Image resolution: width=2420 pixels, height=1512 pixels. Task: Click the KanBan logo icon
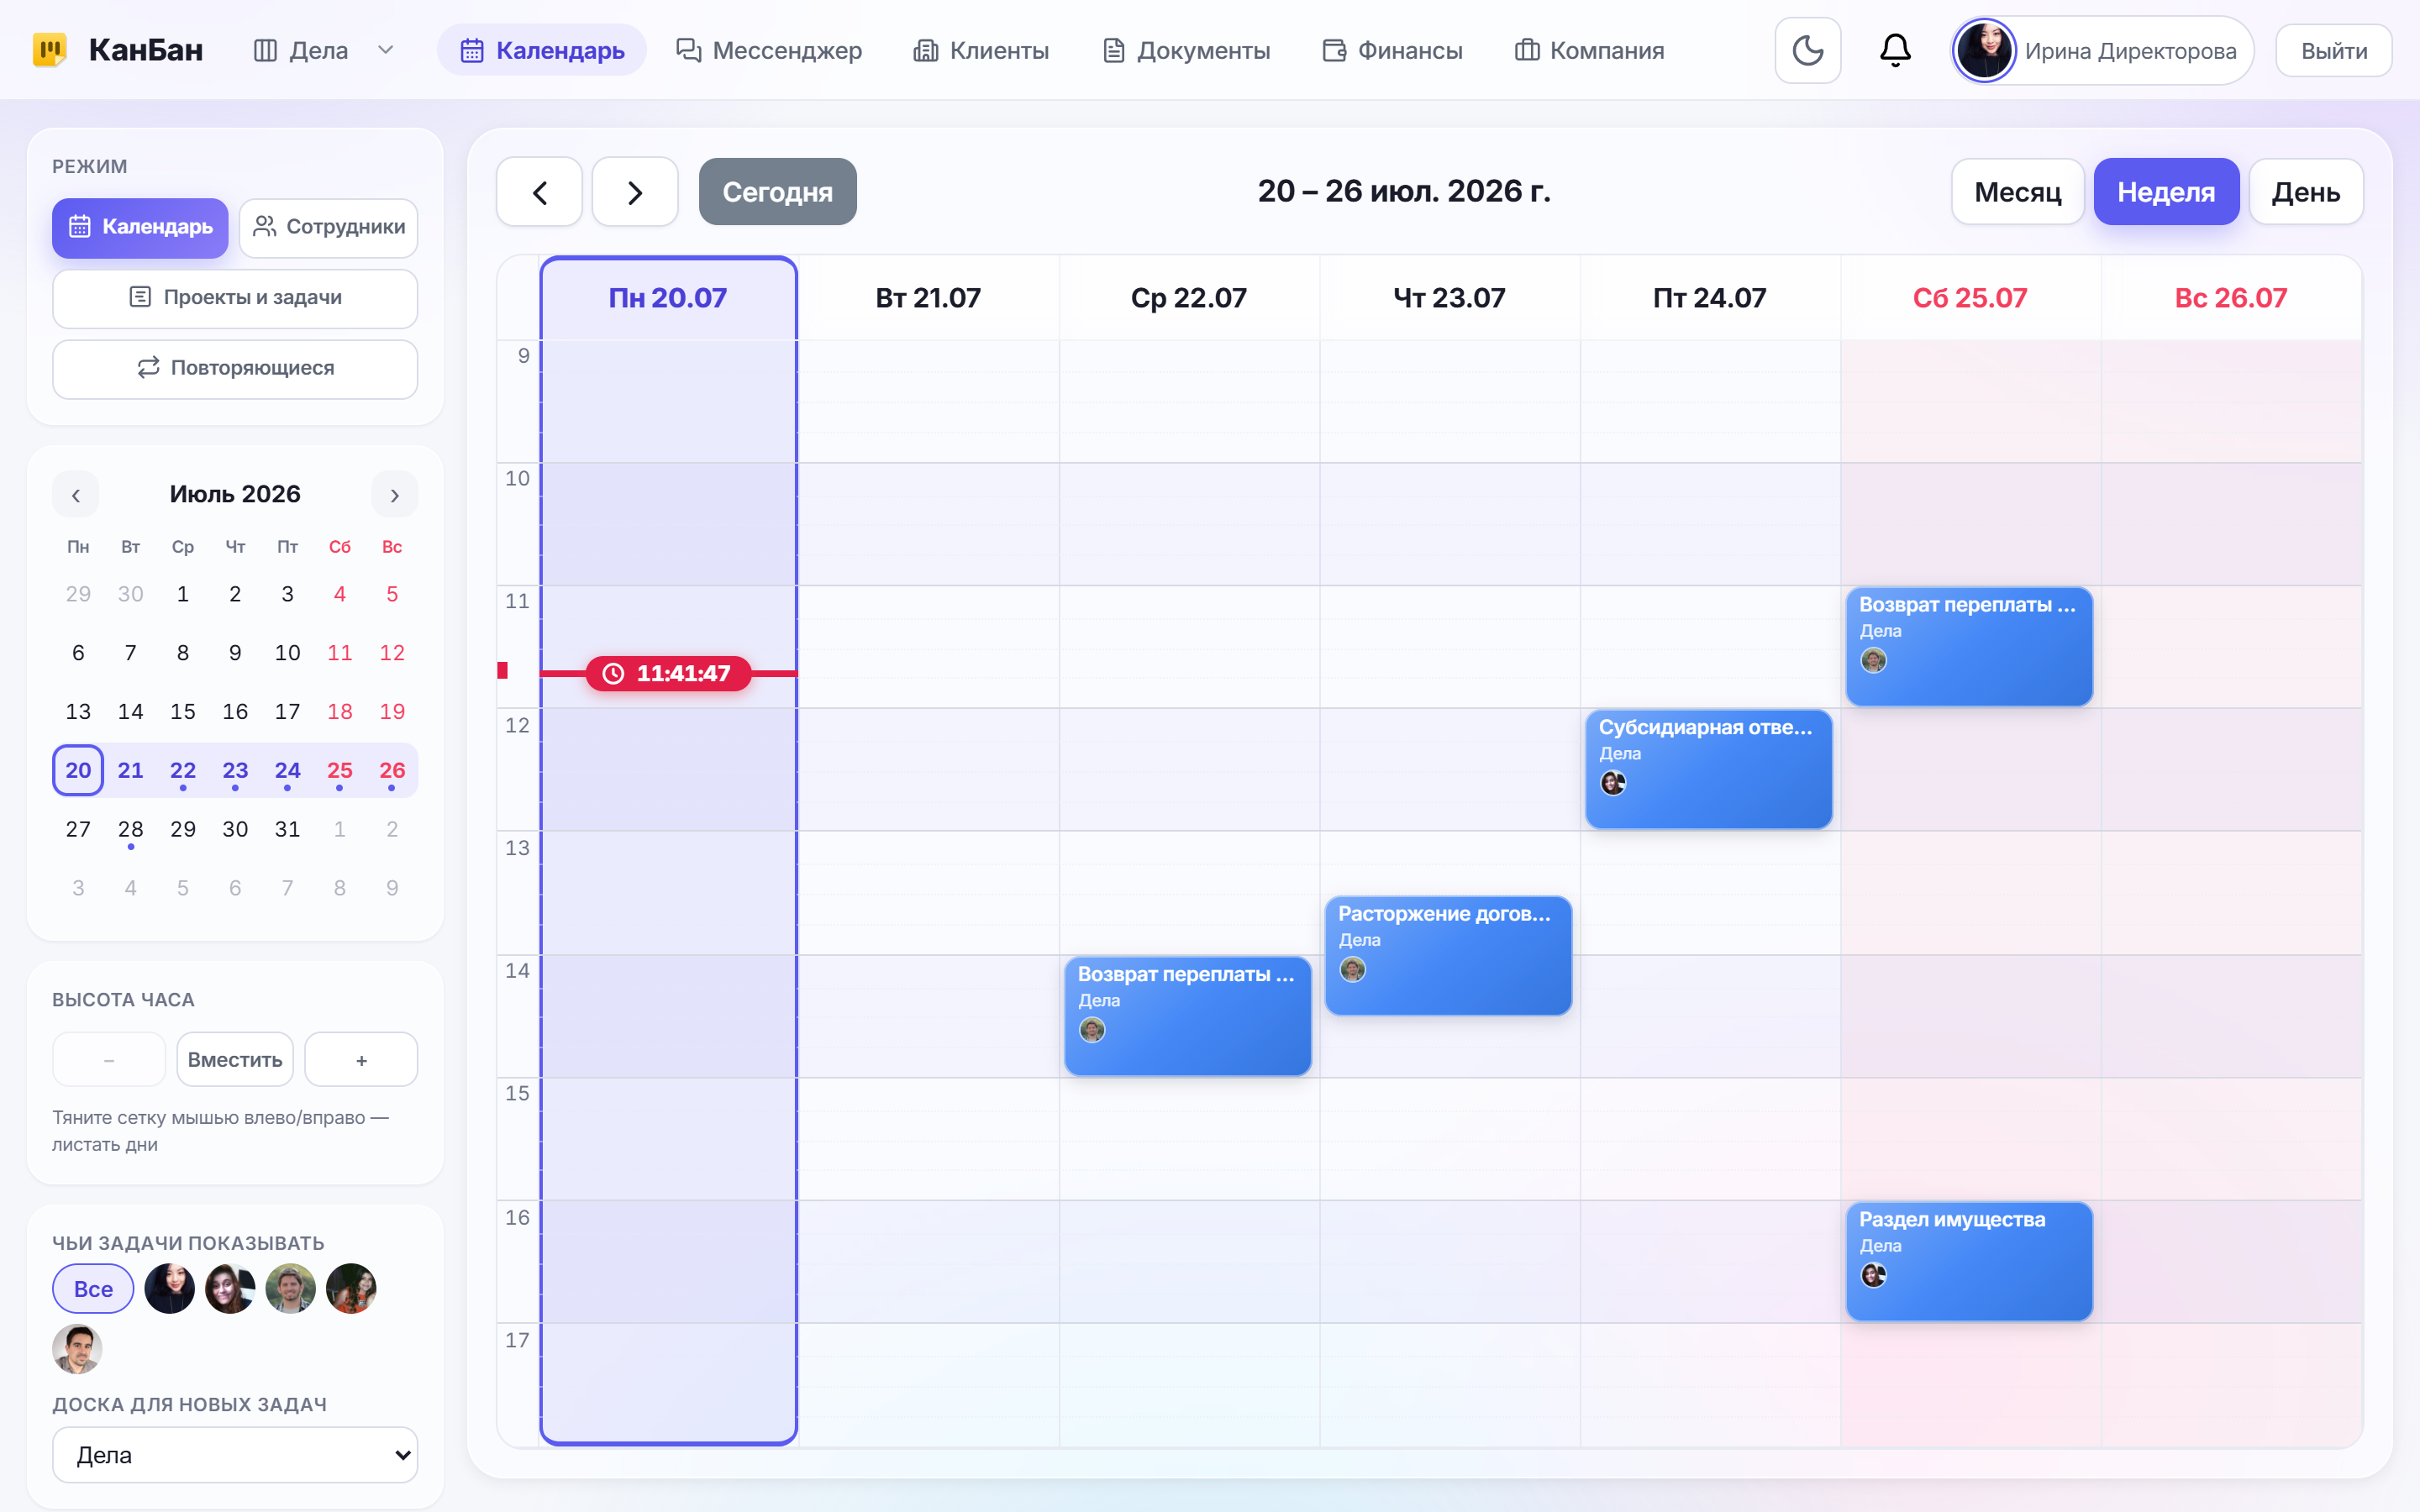point(50,50)
